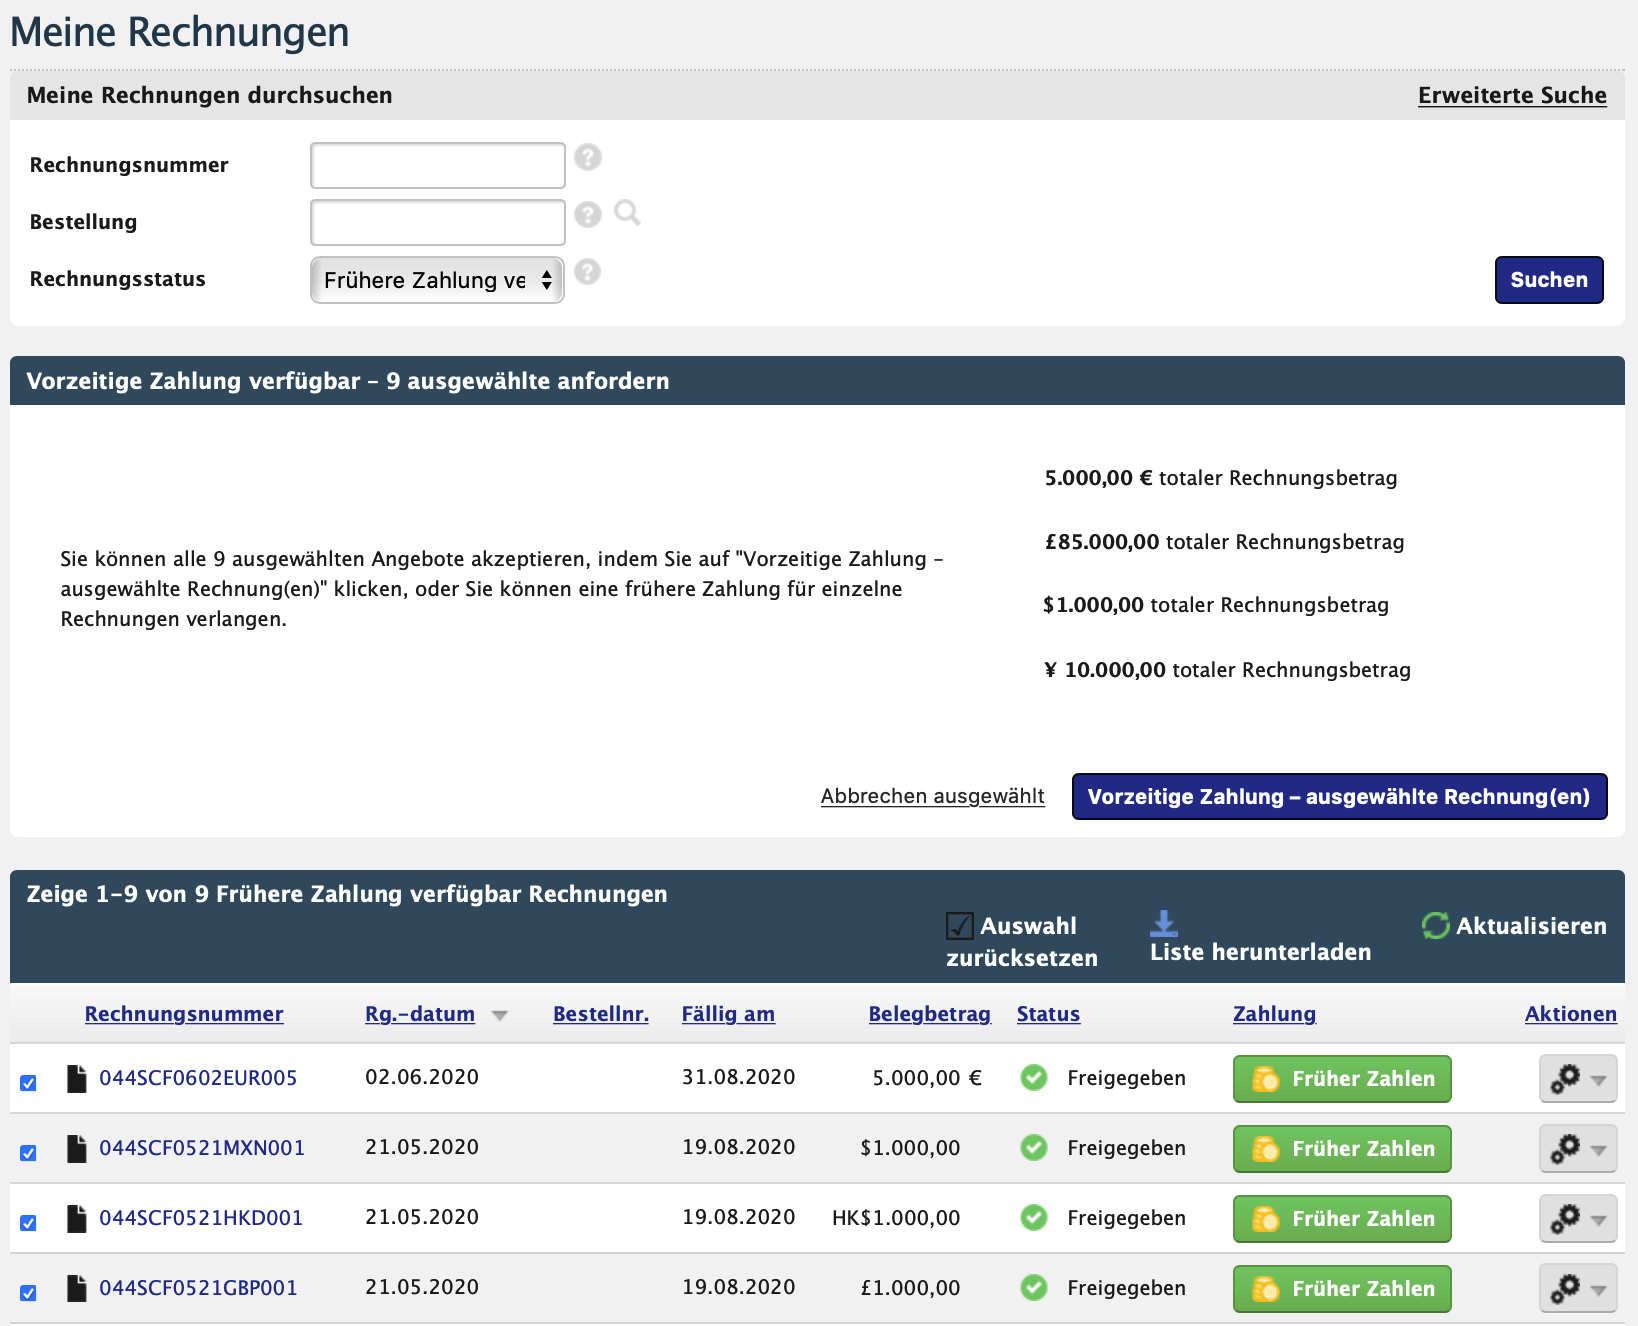Viewport: 1638px width, 1326px height.
Task: Sort by Rg.-datum column header
Action: point(420,1014)
